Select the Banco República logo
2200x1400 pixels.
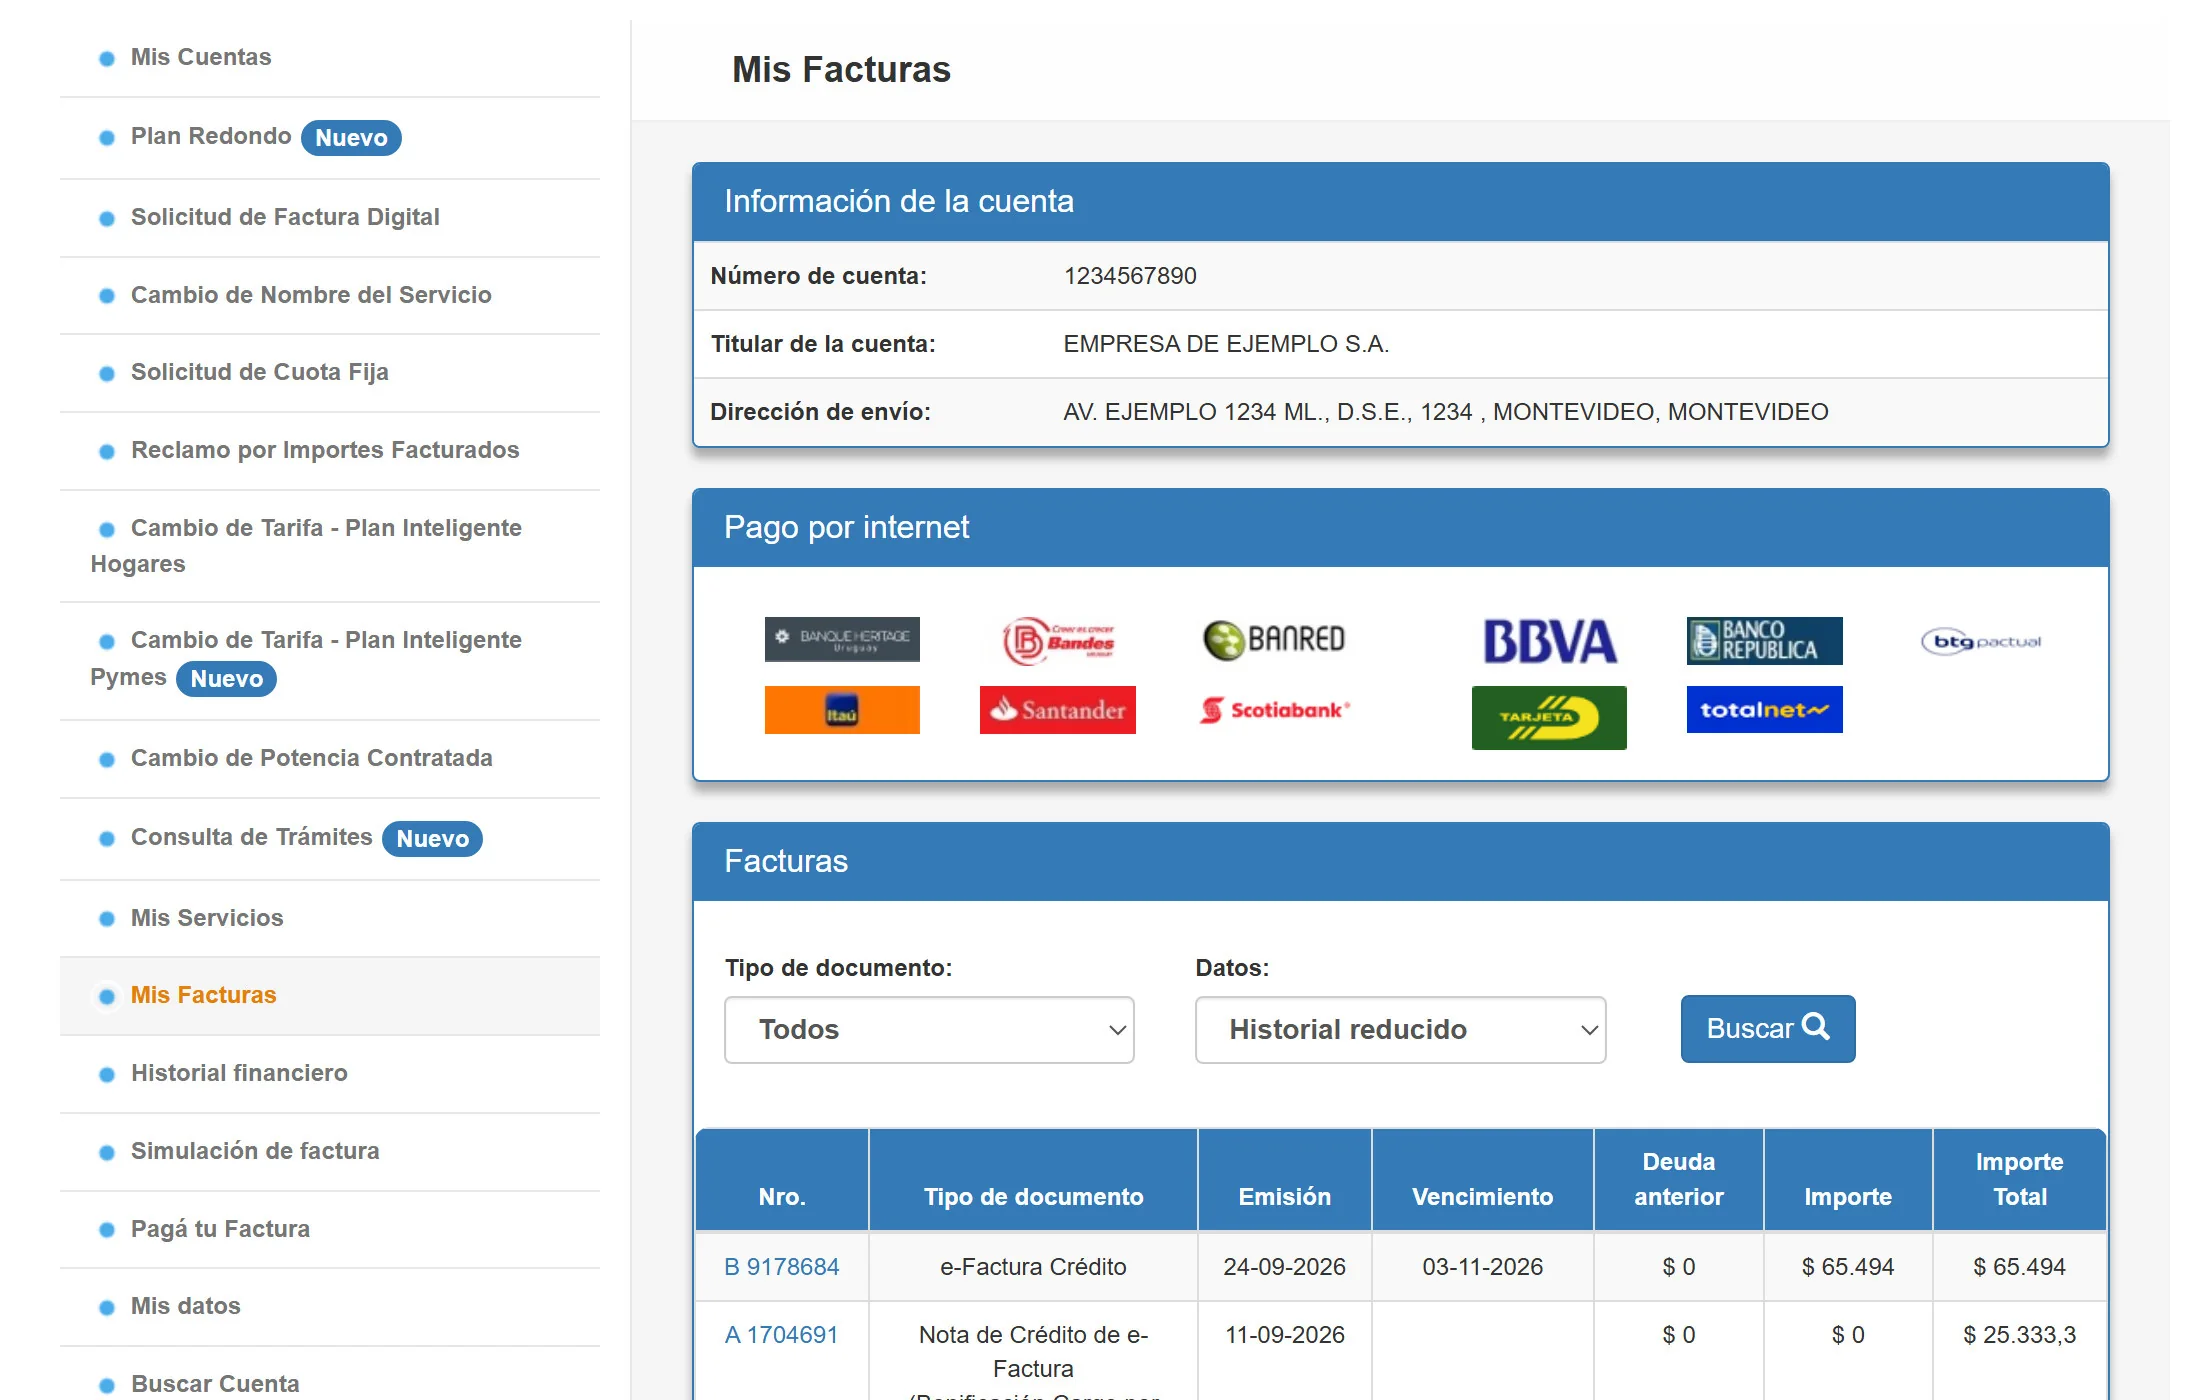[x=1764, y=640]
